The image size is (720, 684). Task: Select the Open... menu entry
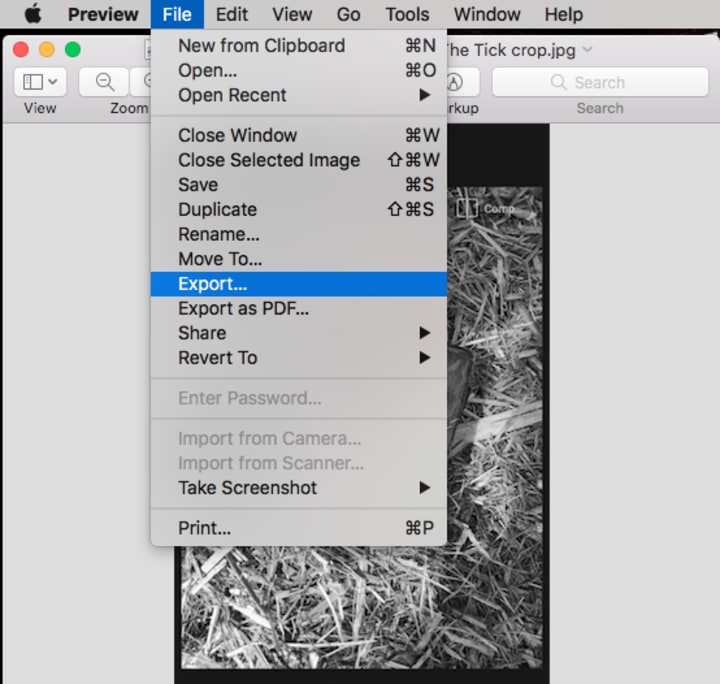[x=299, y=70]
